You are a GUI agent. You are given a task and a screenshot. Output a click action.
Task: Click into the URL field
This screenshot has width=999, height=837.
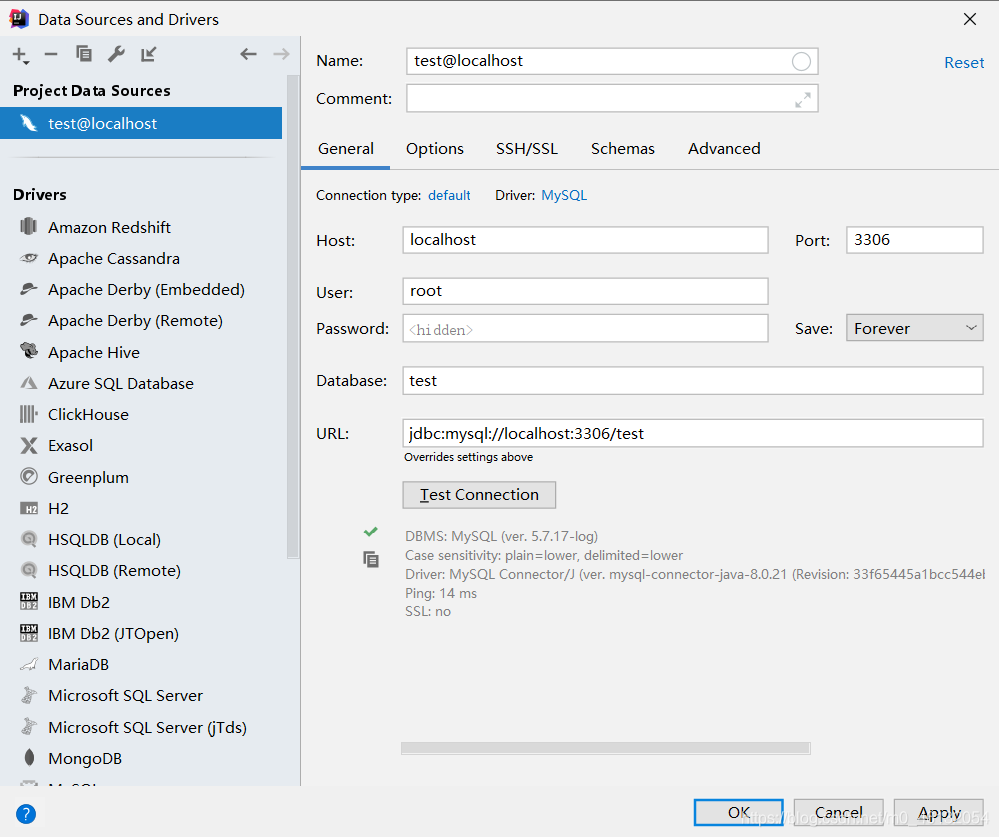693,433
